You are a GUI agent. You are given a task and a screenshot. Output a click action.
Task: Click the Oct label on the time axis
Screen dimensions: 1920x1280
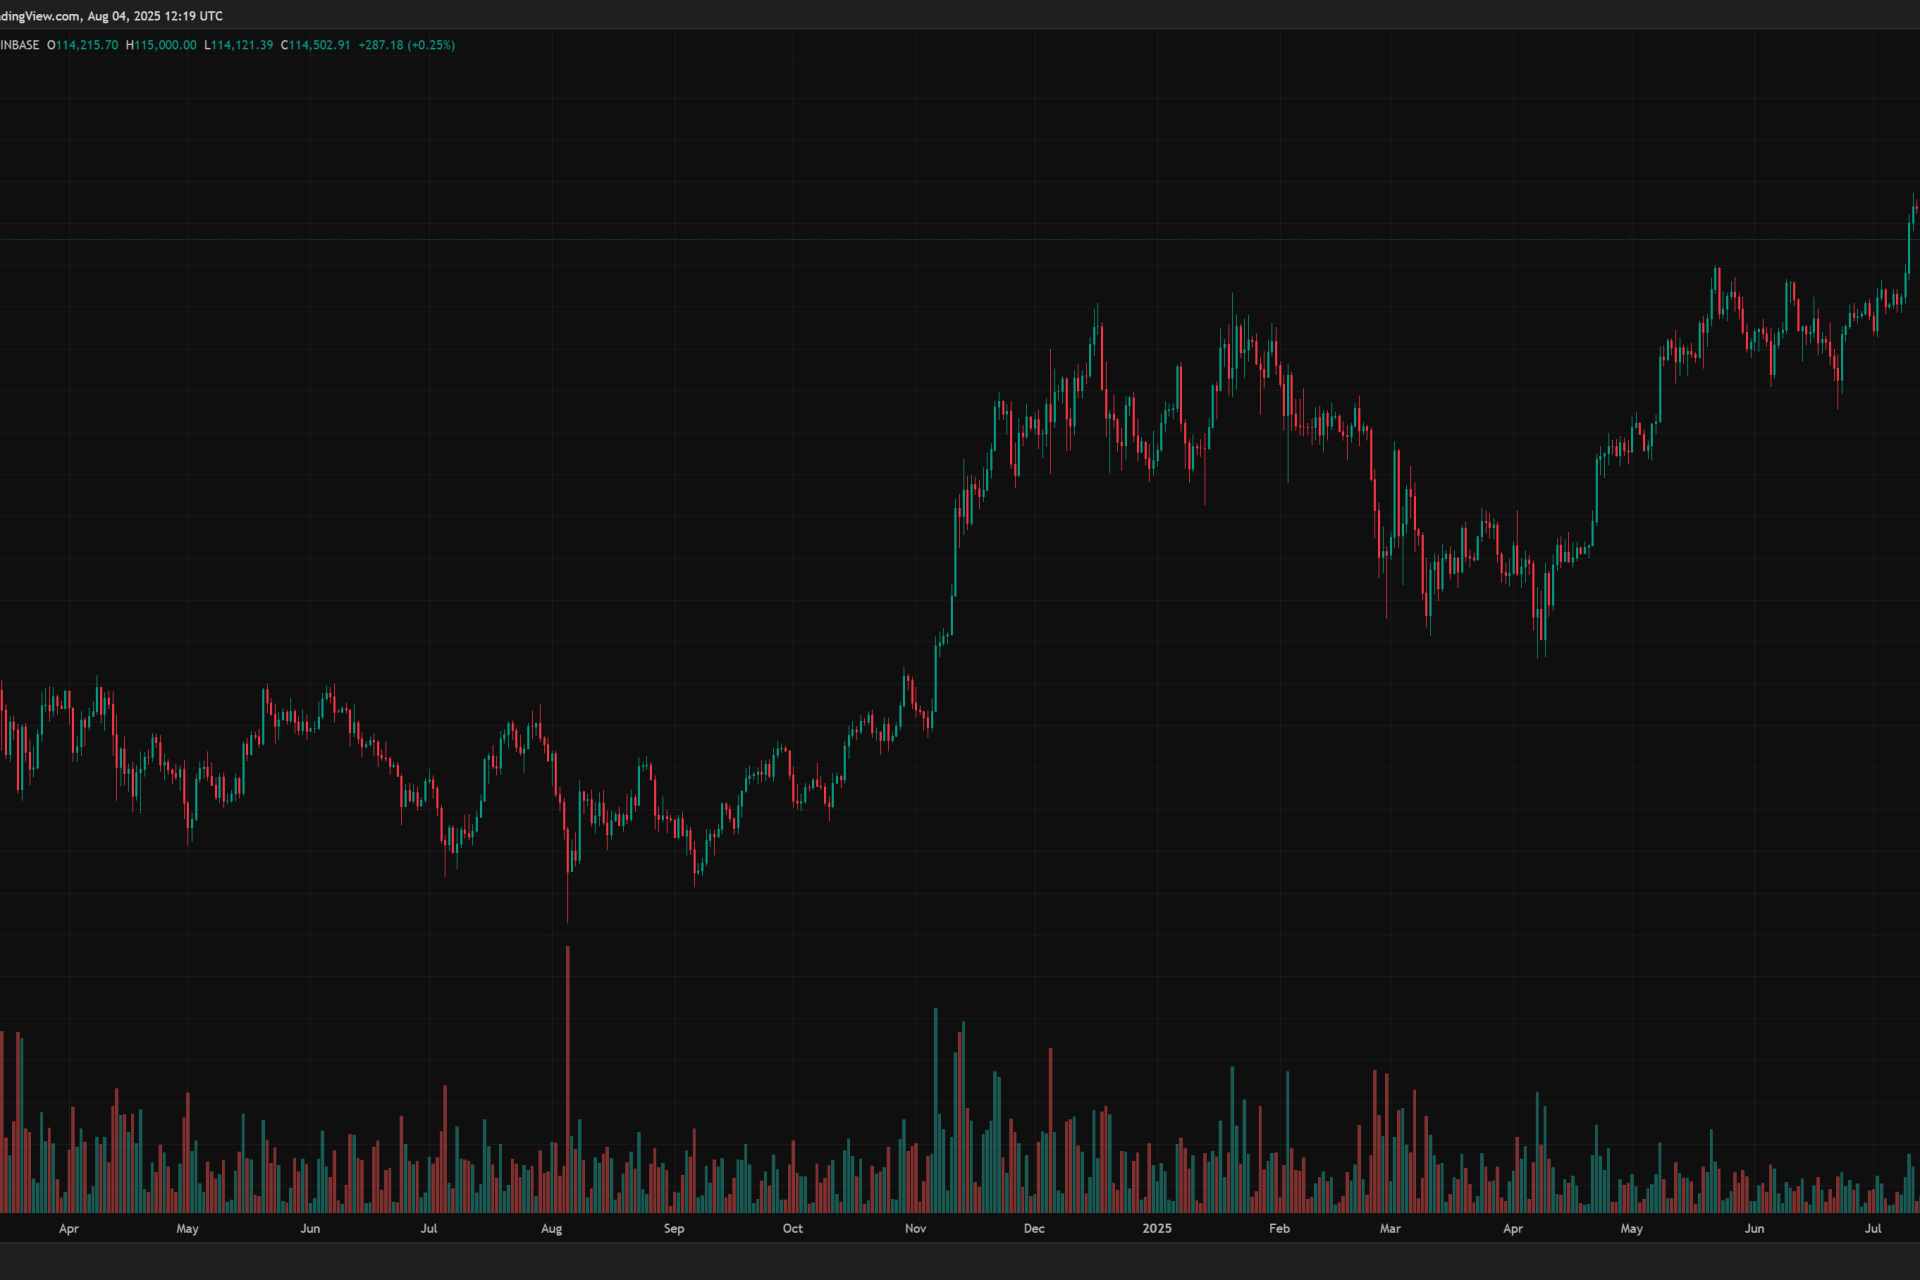[x=792, y=1228]
